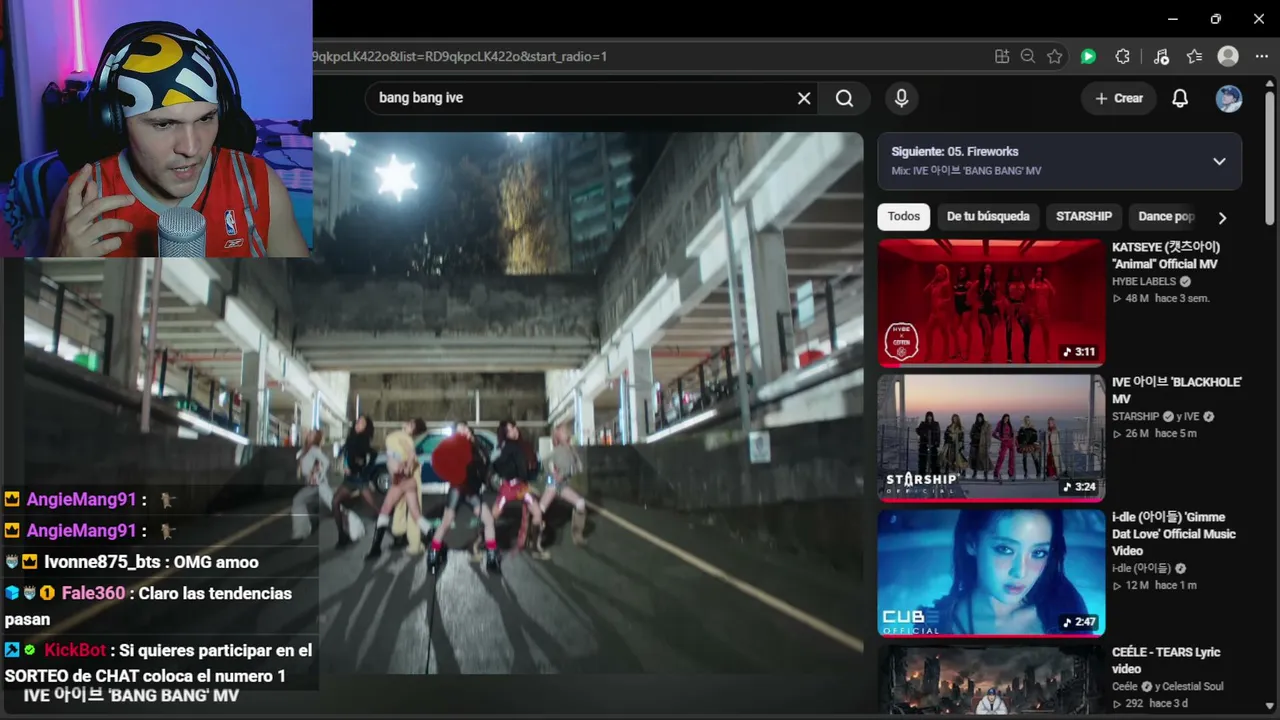Click the Crear button

pyautogui.click(x=1119, y=98)
